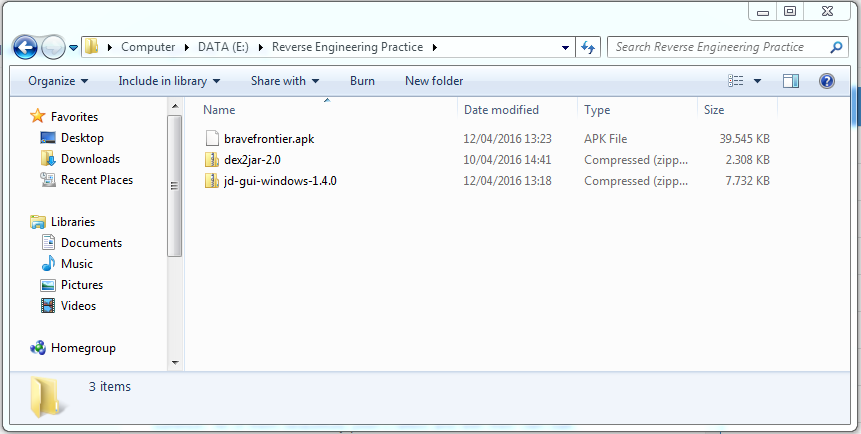This screenshot has width=861, height=434.
Task: Open Include in library menu
Action: point(169,81)
